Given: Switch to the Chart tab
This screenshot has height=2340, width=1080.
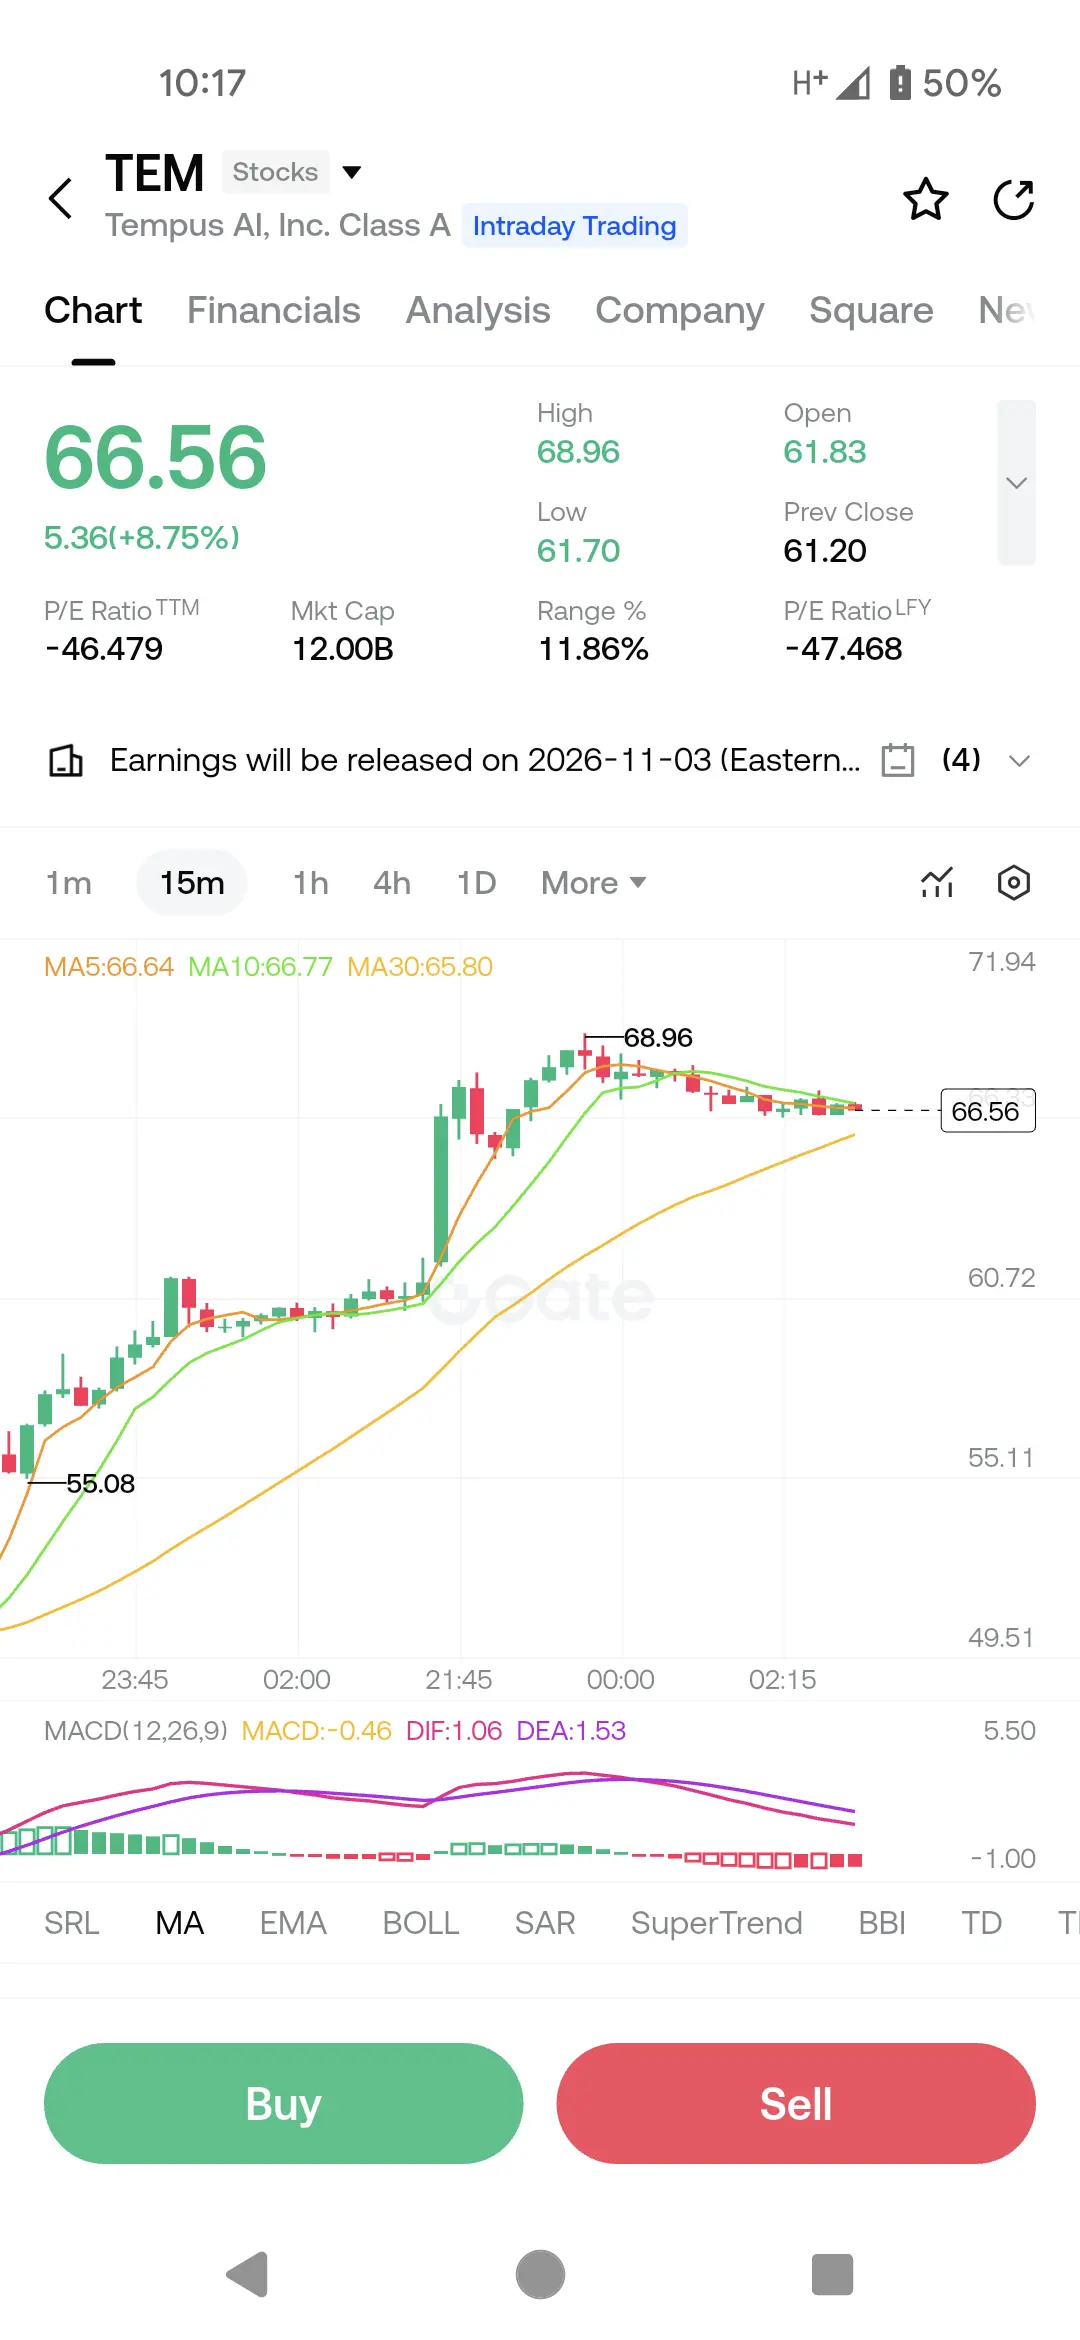Looking at the screenshot, I should pyautogui.click(x=93, y=310).
